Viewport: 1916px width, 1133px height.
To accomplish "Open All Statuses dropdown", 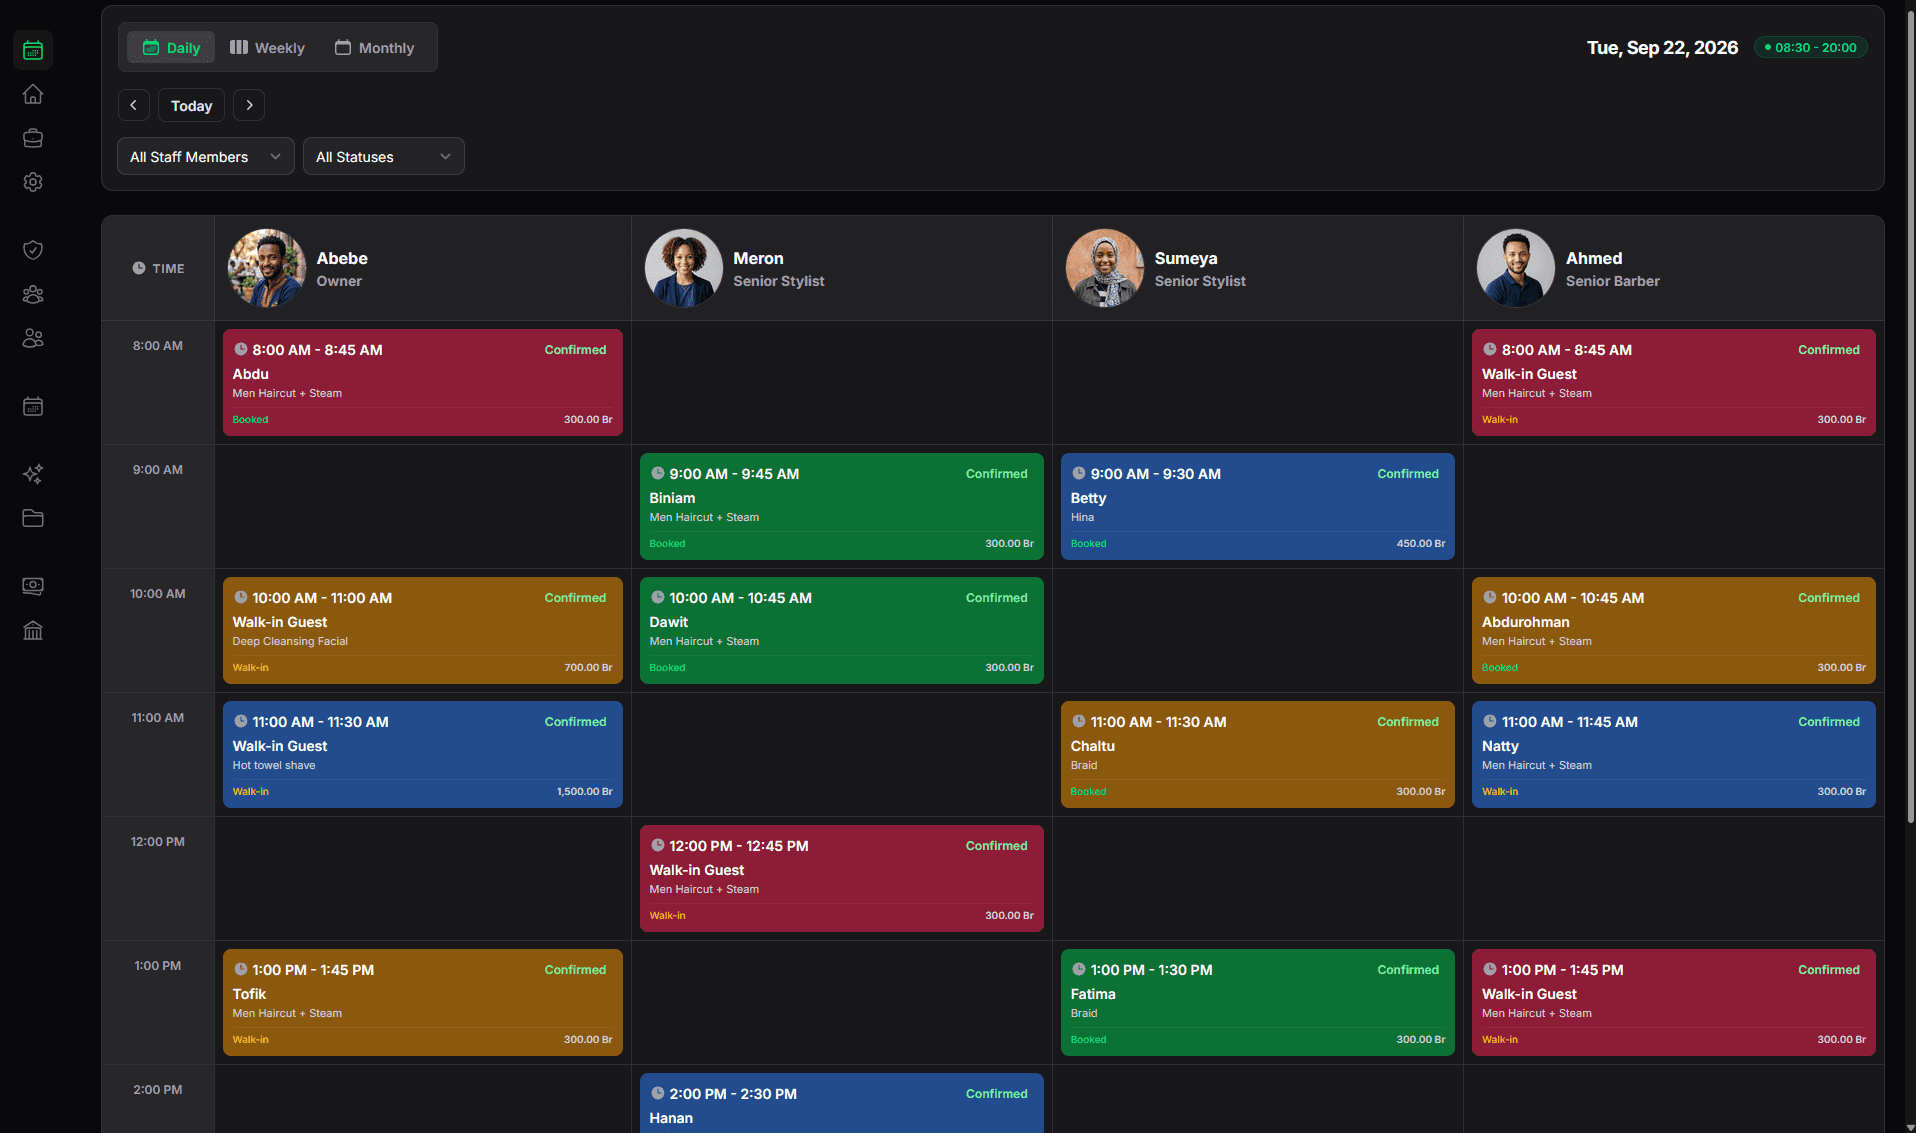I will (384, 156).
